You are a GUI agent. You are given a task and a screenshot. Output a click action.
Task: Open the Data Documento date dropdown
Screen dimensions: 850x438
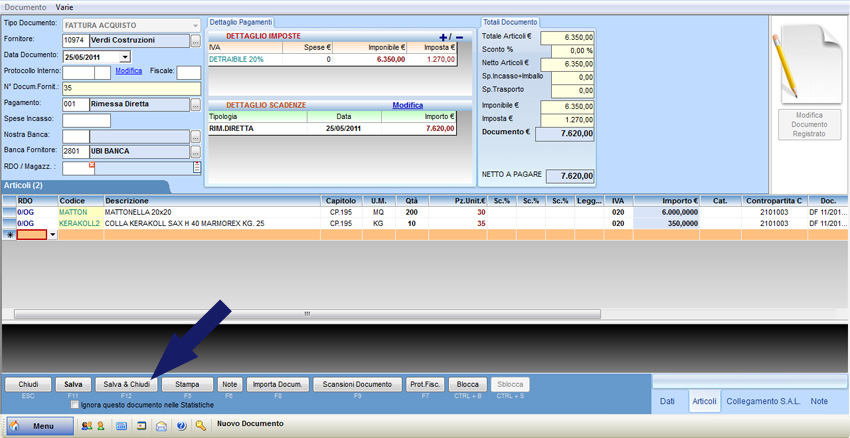pyautogui.click(x=125, y=56)
